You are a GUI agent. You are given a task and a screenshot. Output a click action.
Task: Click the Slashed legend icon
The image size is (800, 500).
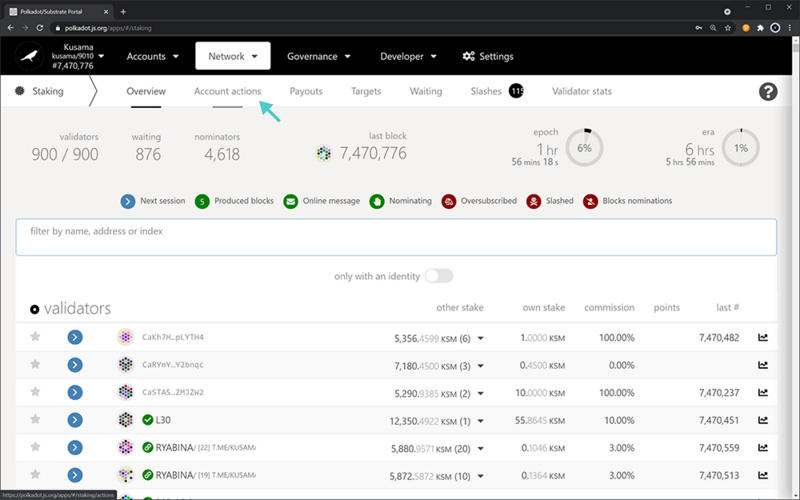click(534, 202)
